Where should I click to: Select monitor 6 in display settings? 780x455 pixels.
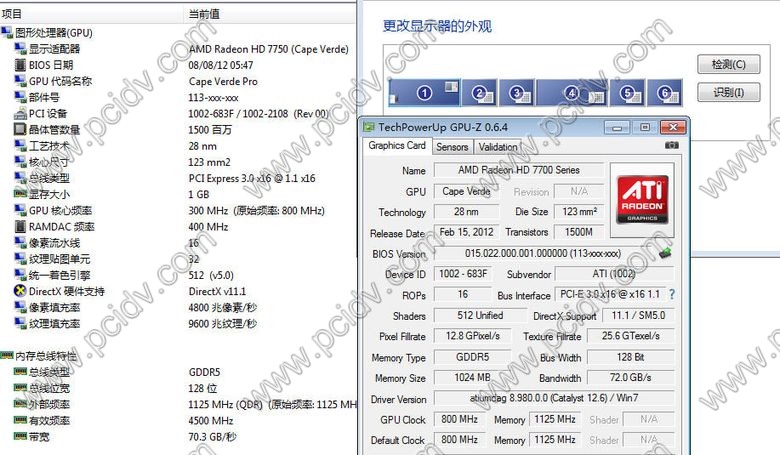[x=665, y=93]
